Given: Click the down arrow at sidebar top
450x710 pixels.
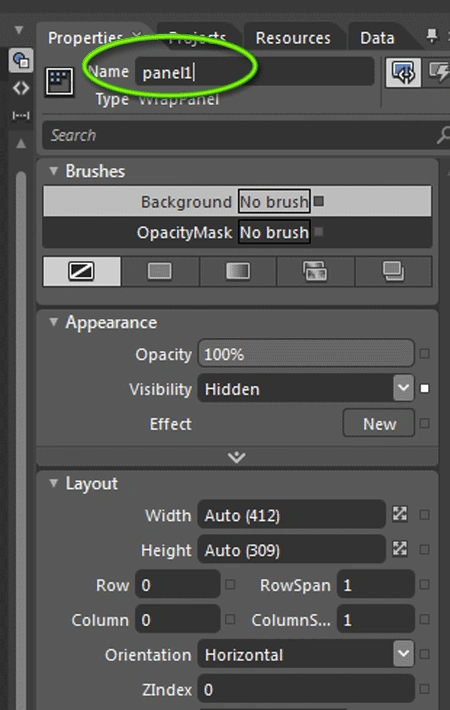Looking at the screenshot, I should (x=19, y=30).
